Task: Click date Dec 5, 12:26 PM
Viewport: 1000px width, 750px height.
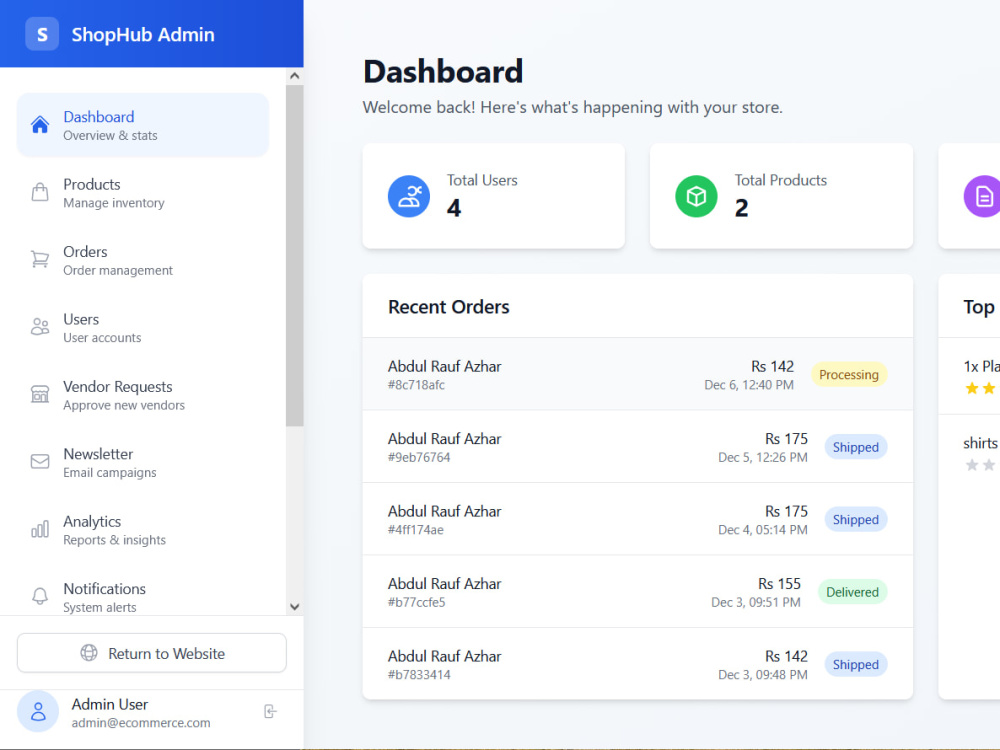Action: pyautogui.click(x=763, y=457)
